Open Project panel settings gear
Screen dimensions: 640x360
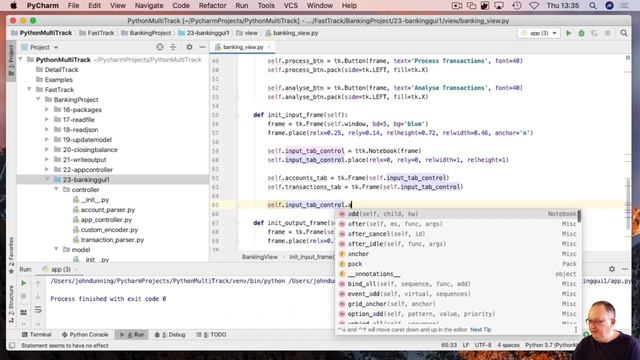[189, 47]
